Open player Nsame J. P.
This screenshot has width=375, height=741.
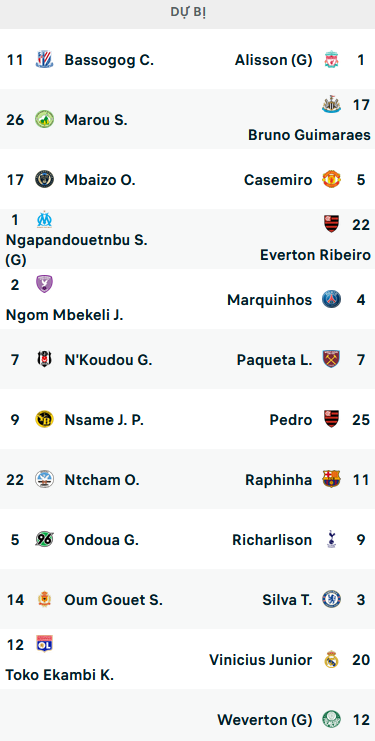coord(104,420)
